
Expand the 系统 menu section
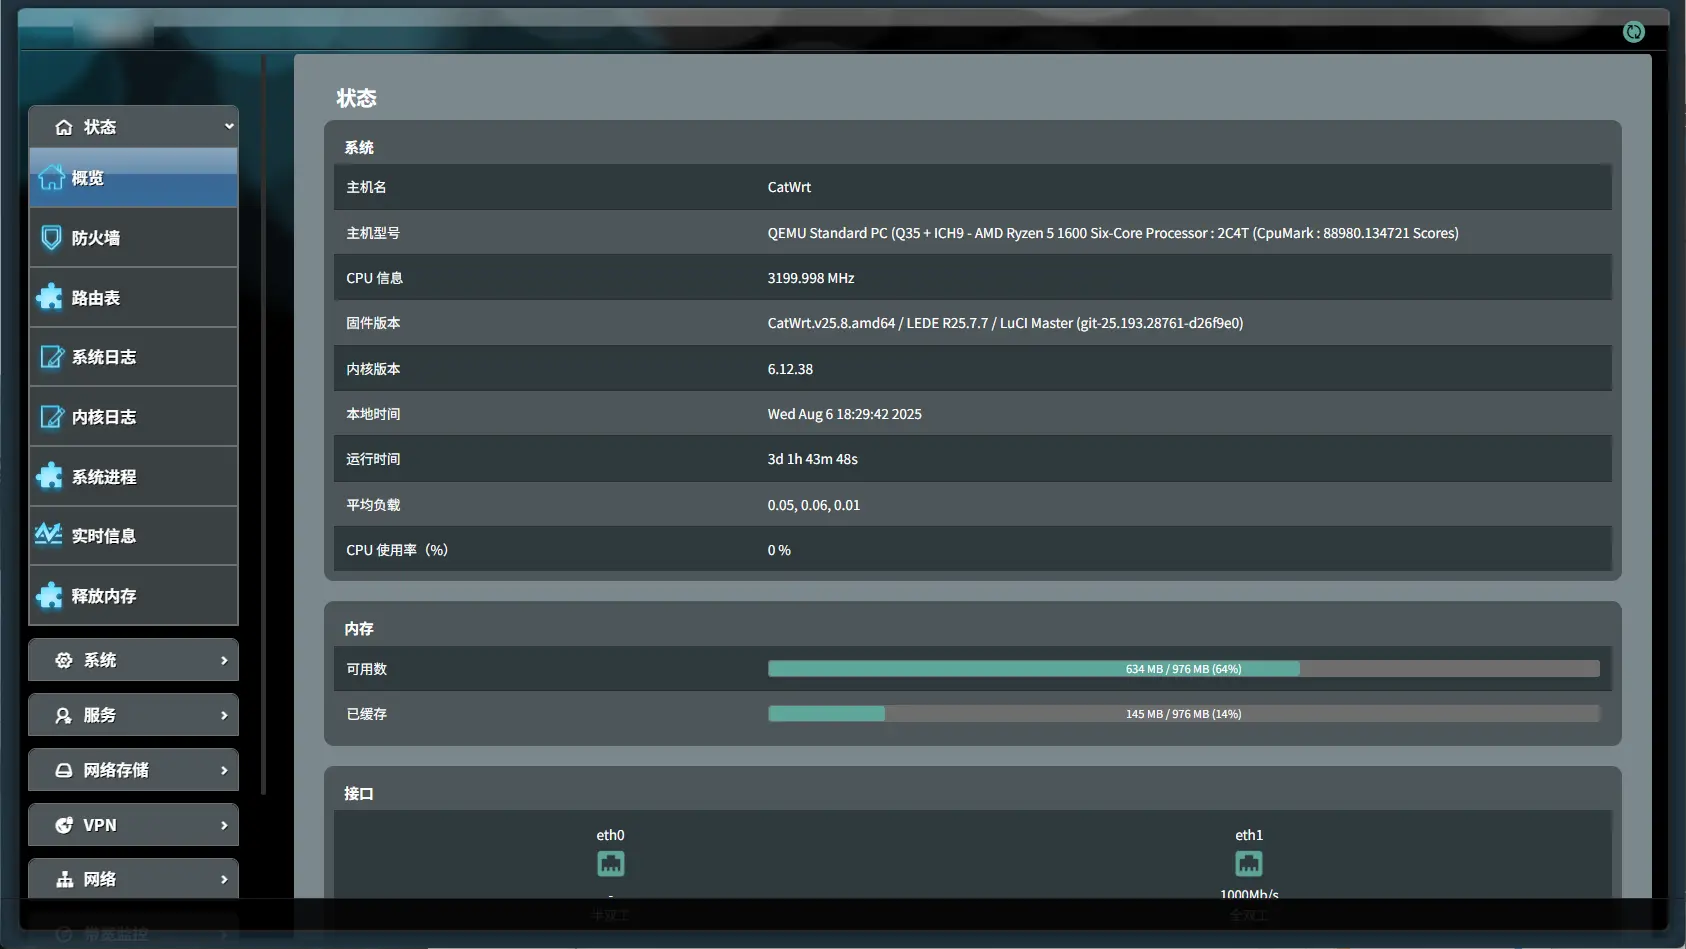click(x=133, y=660)
